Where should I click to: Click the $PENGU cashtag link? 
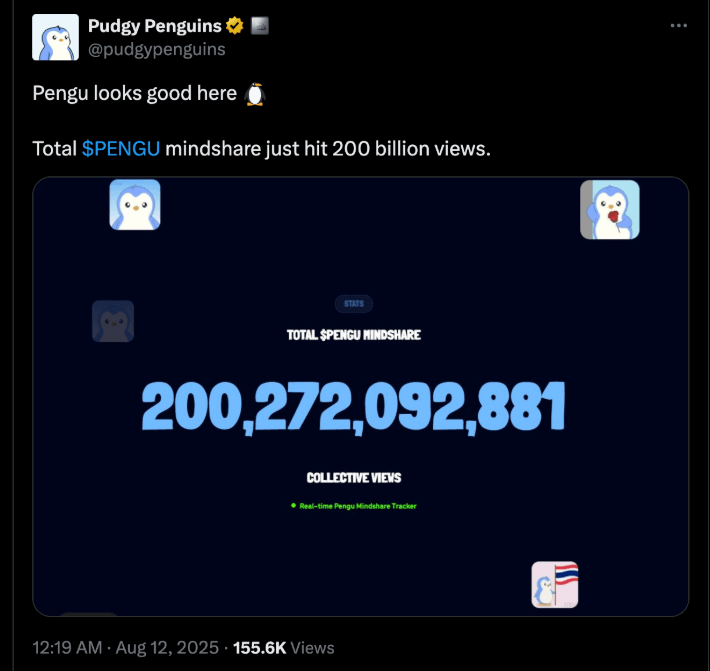[121, 149]
